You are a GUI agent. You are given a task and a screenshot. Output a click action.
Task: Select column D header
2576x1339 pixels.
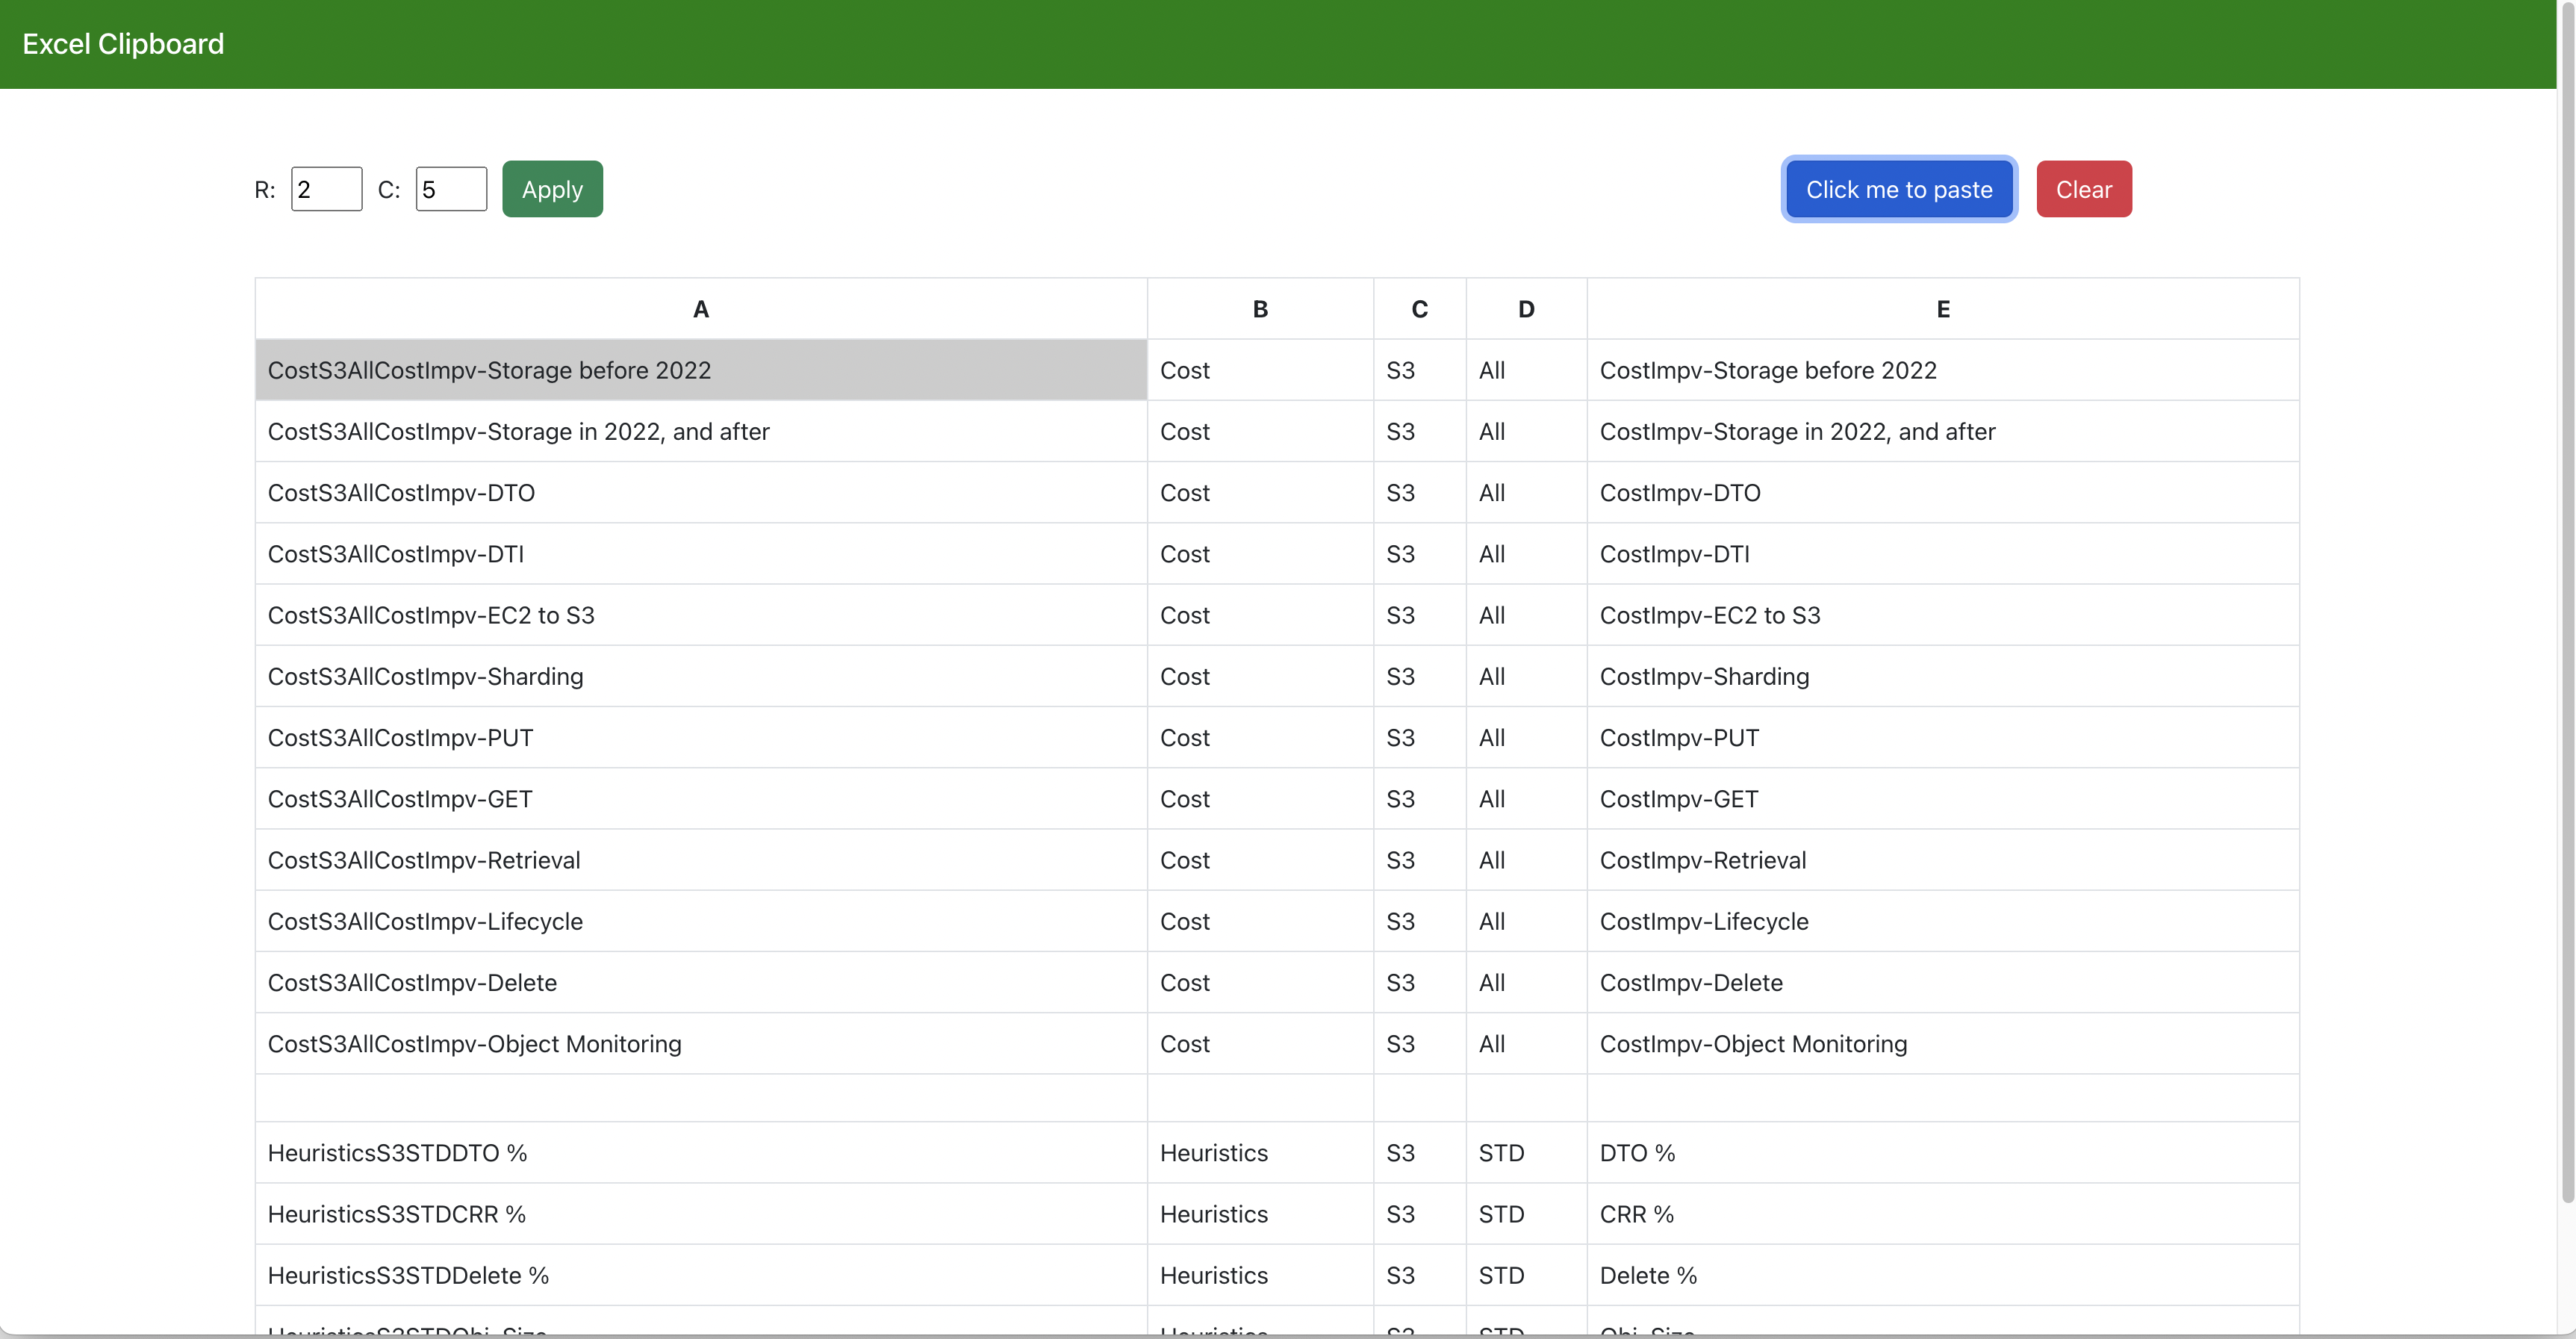point(1526,309)
